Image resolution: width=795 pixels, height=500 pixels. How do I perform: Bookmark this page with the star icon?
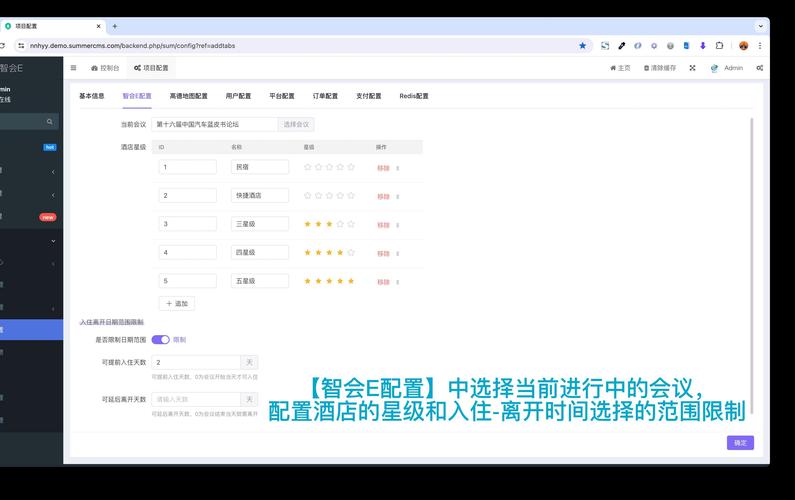click(x=582, y=45)
